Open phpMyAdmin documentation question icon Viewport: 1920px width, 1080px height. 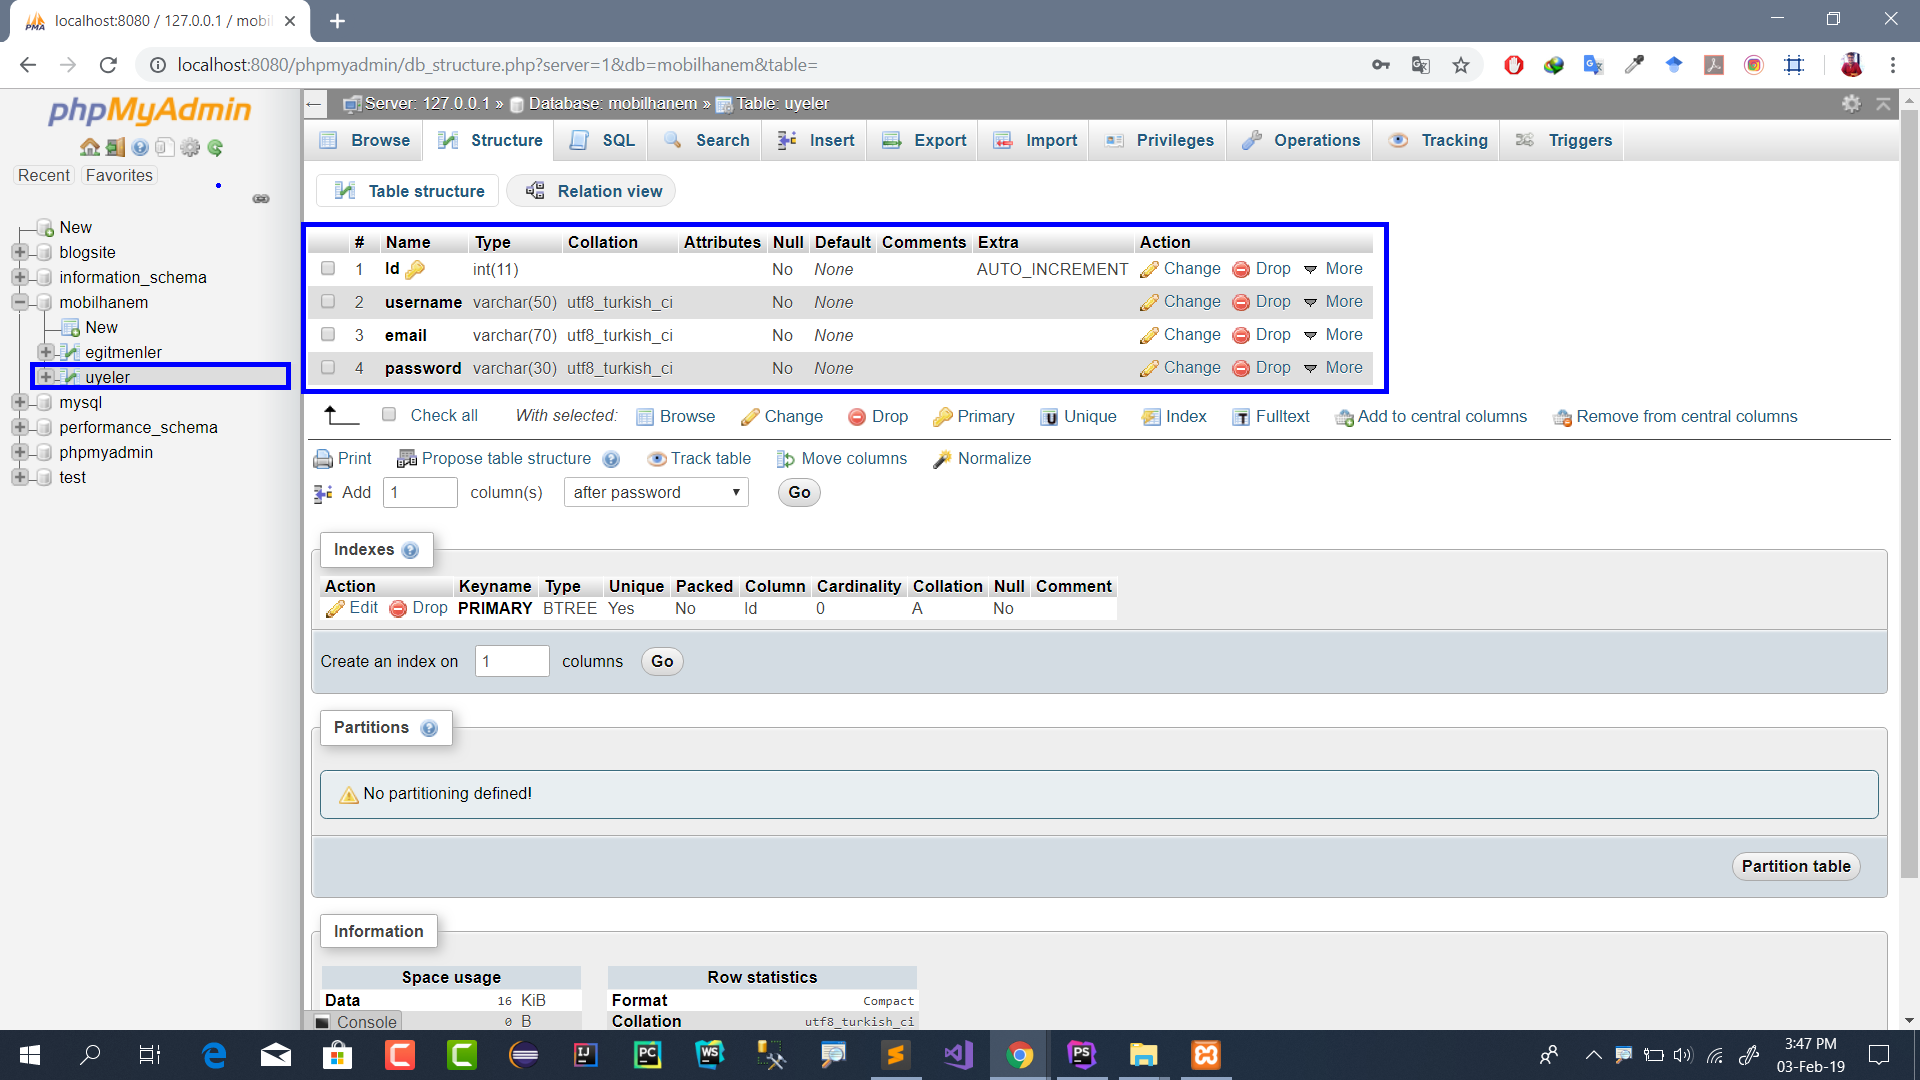point(140,148)
